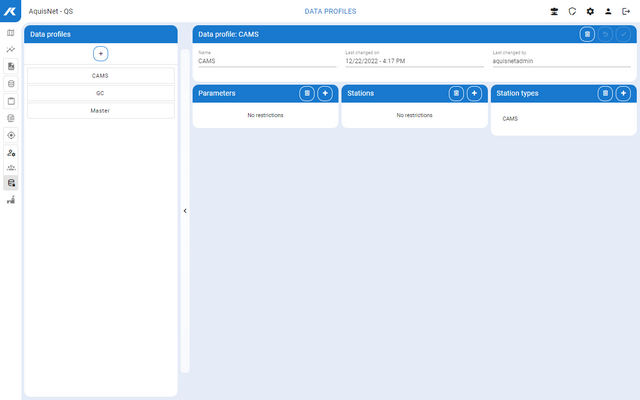This screenshot has width=640, height=400.
Task: Open the map view in sidebar
Action: [11, 32]
